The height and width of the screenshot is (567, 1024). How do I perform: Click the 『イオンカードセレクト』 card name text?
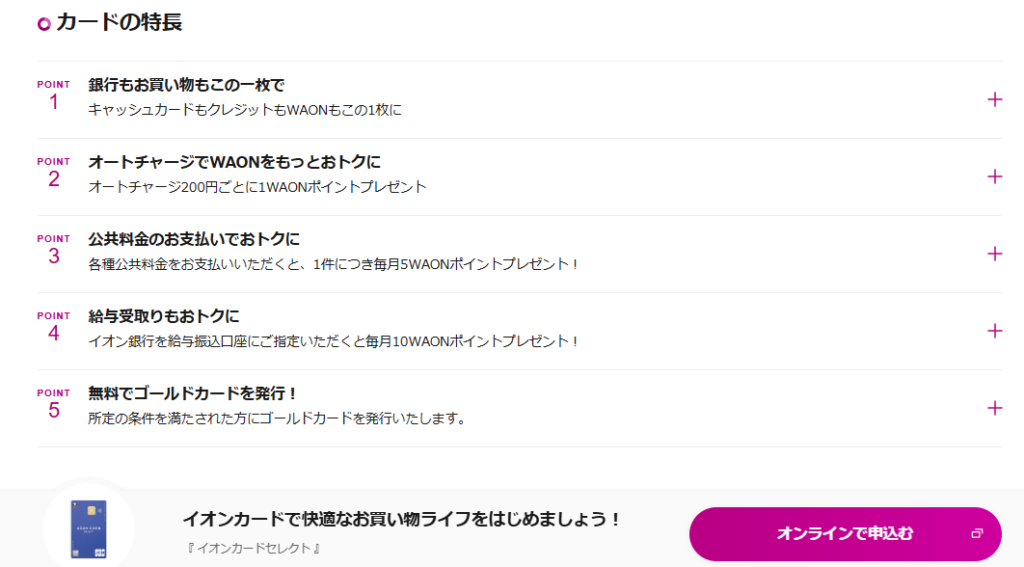click(253, 548)
